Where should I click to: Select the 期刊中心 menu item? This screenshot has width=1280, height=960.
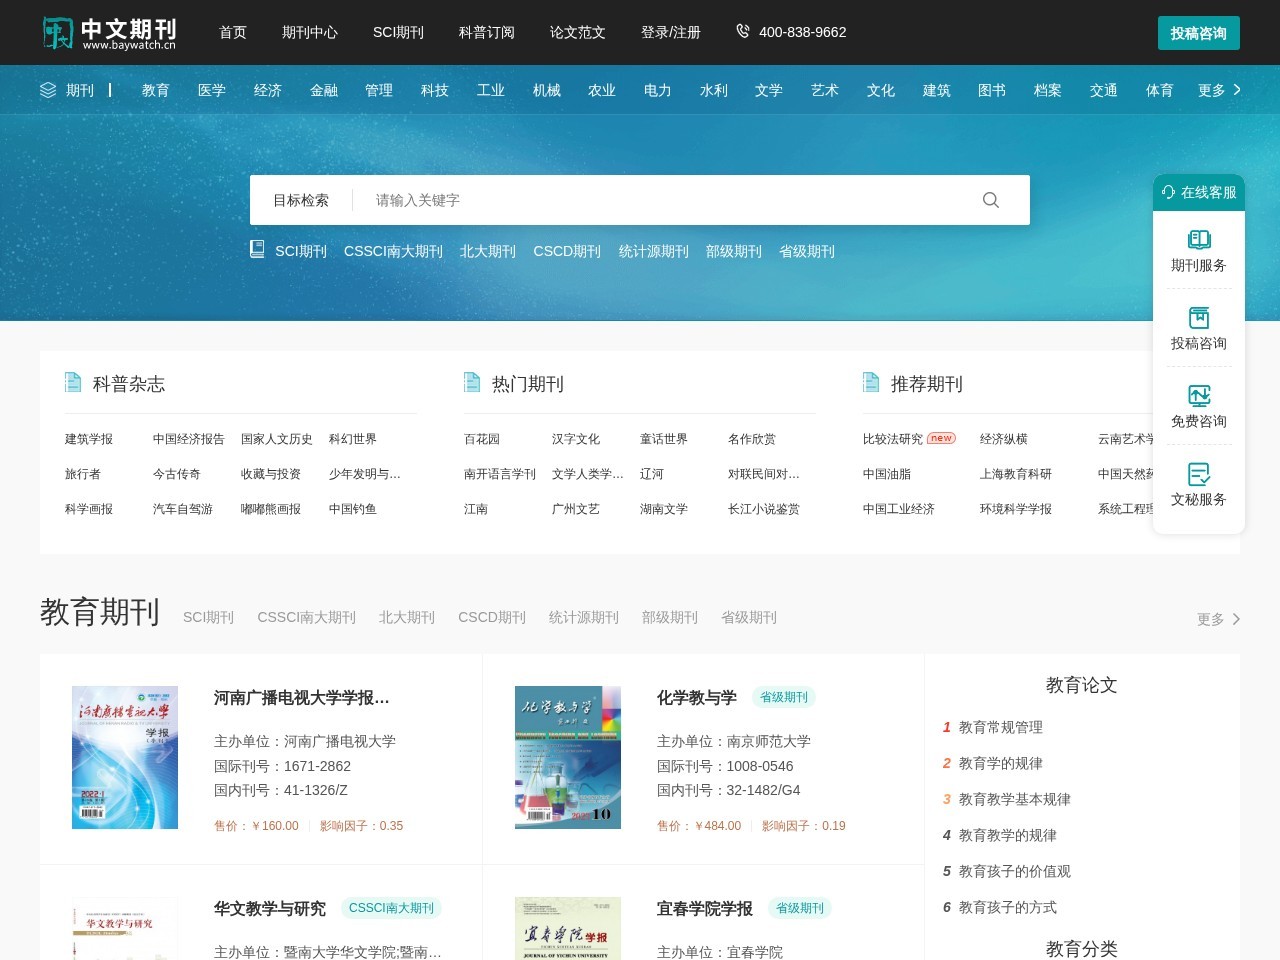(309, 32)
